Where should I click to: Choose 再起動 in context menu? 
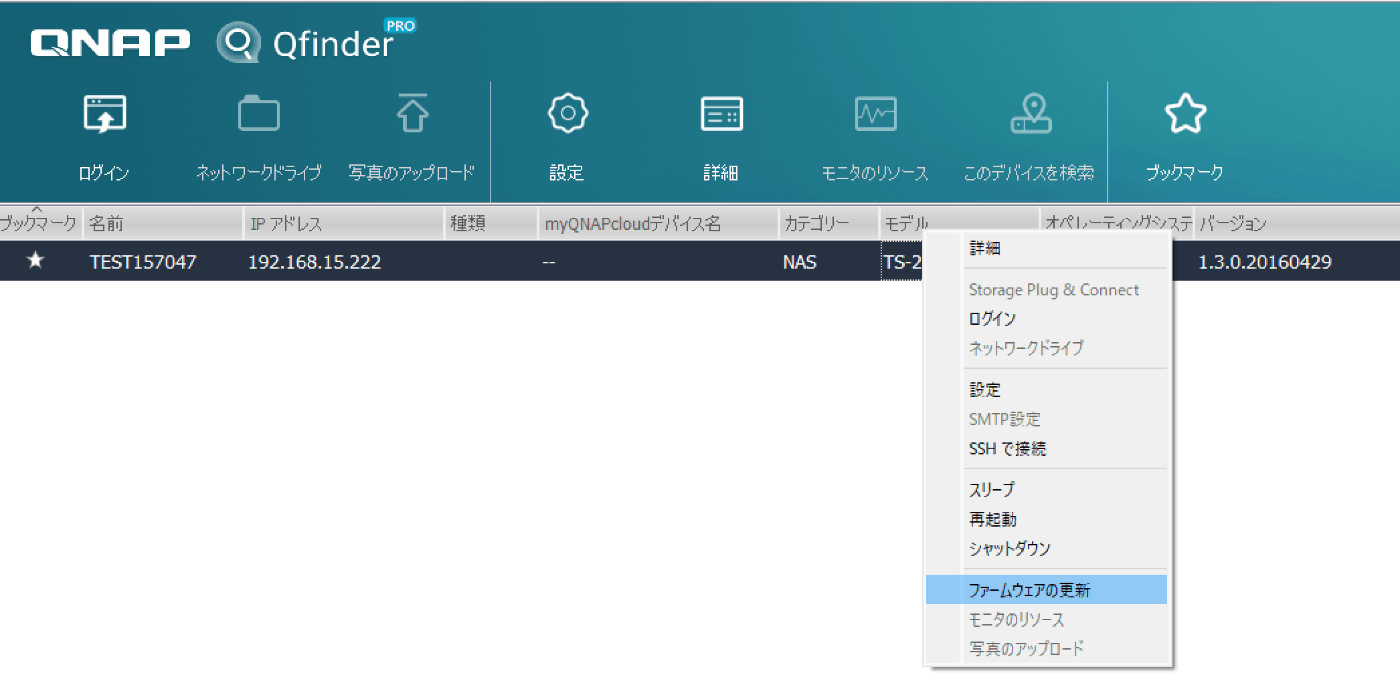[1047, 519]
